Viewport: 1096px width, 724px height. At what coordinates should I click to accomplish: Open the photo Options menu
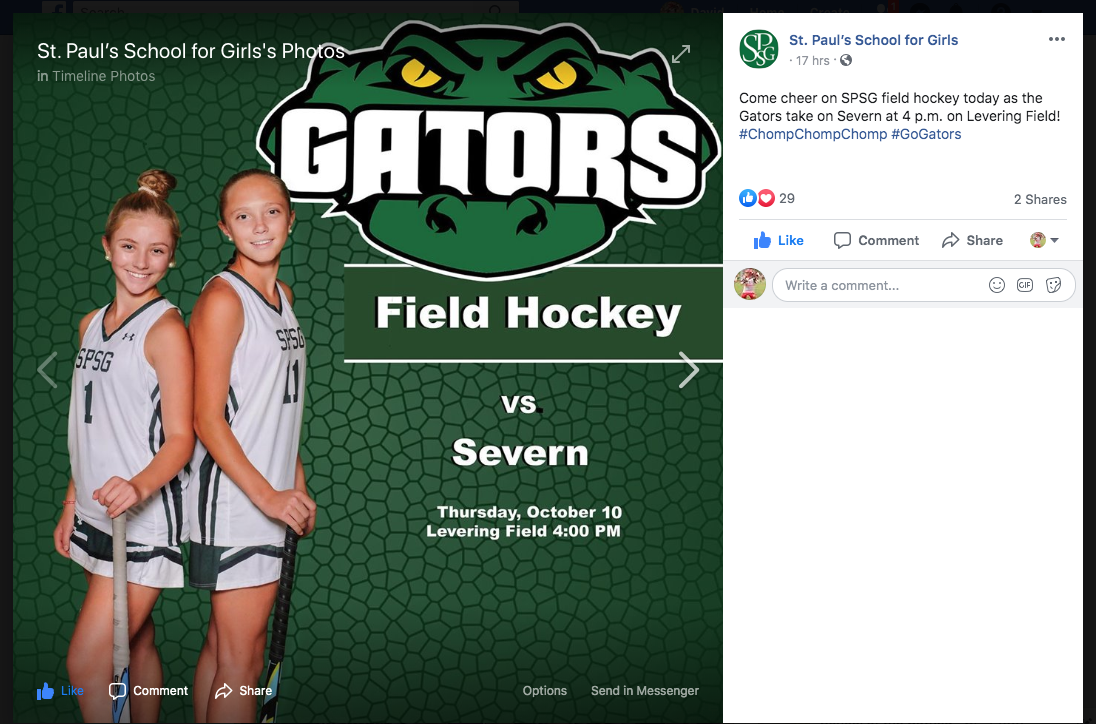545,690
